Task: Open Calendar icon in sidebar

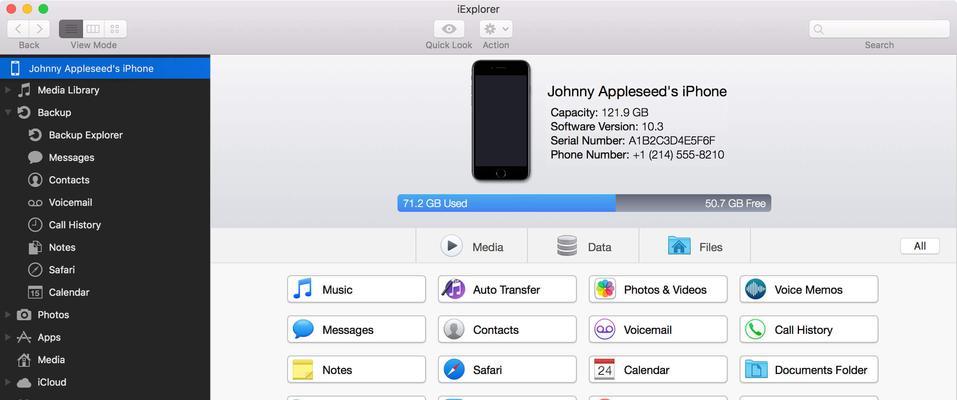Action: point(35,293)
